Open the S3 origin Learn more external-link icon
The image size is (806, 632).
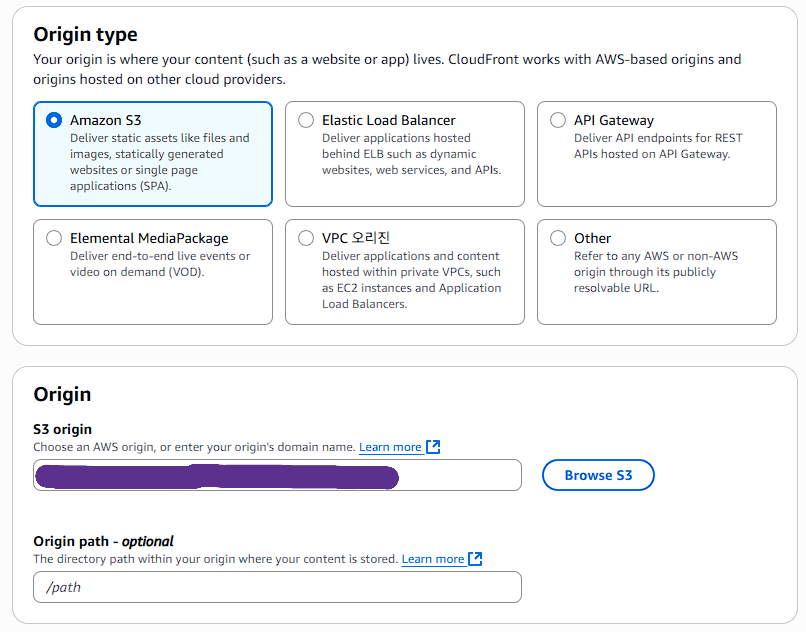coord(433,447)
